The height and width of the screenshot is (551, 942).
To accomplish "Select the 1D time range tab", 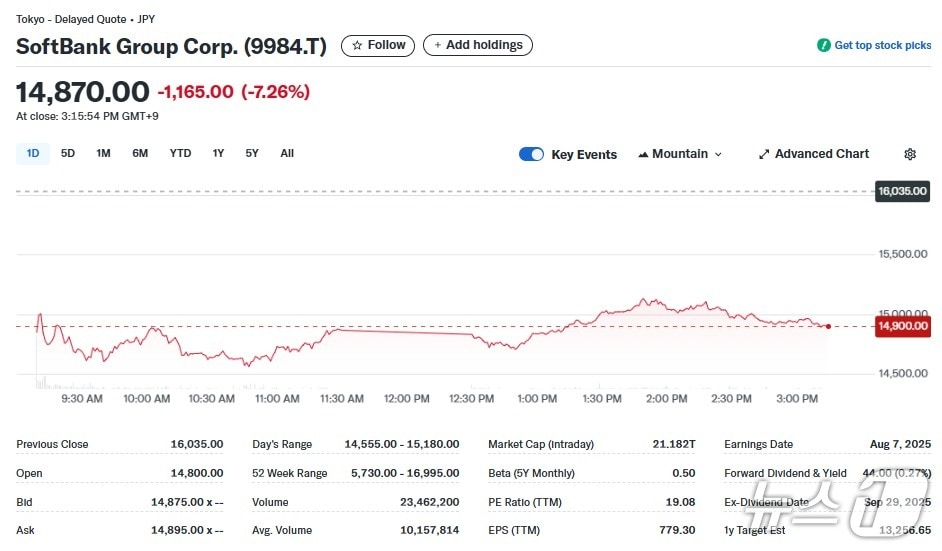I will pyautogui.click(x=32, y=153).
